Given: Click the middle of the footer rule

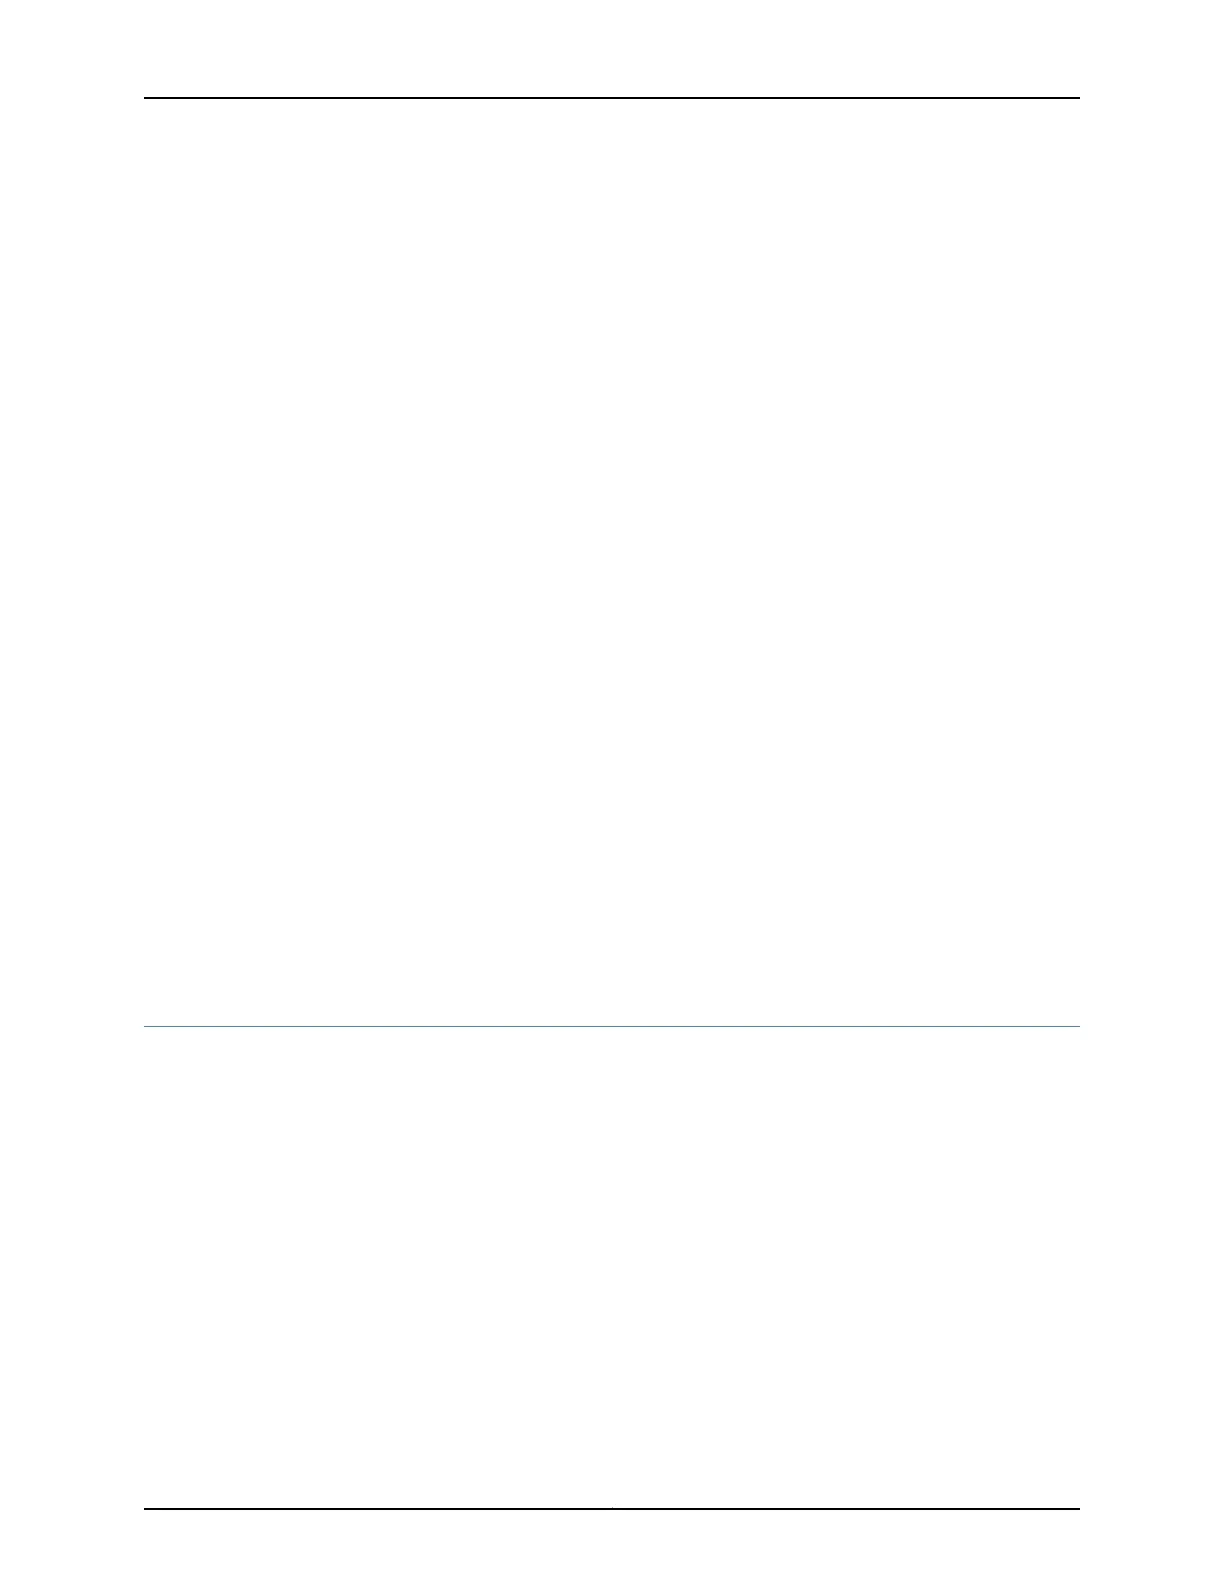Looking at the screenshot, I should [612, 1509].
